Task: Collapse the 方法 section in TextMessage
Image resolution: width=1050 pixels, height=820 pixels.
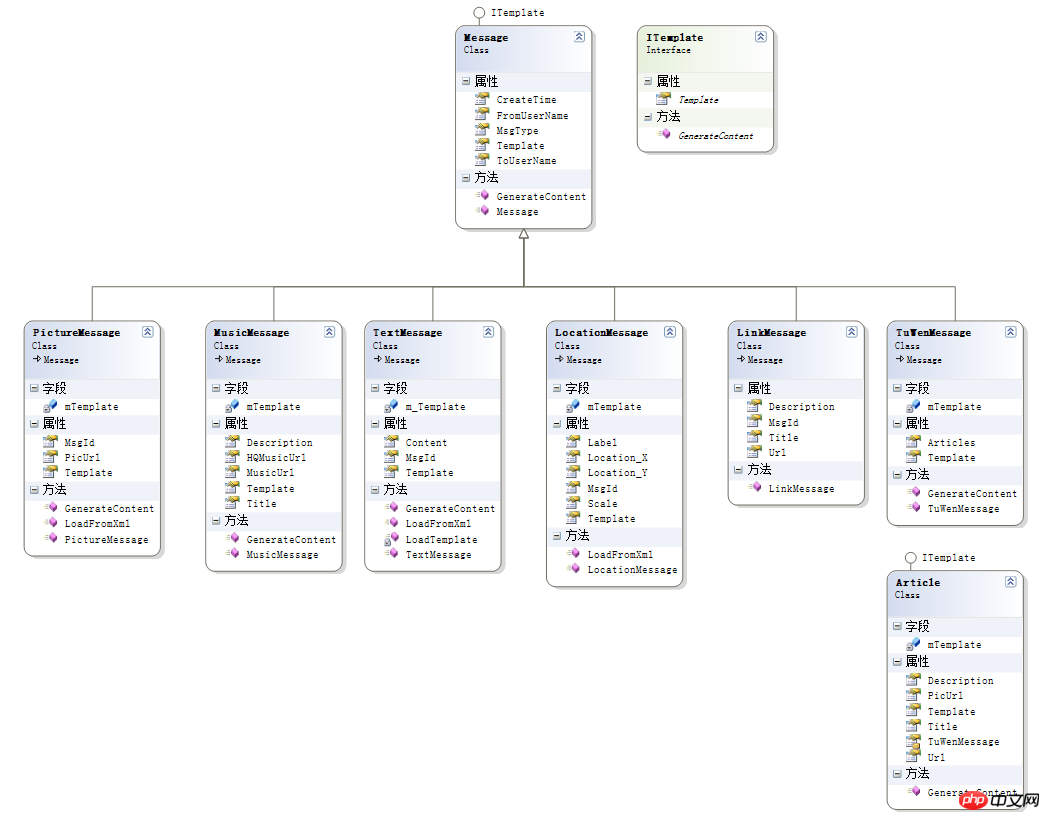Action: [x=375, y=490]
